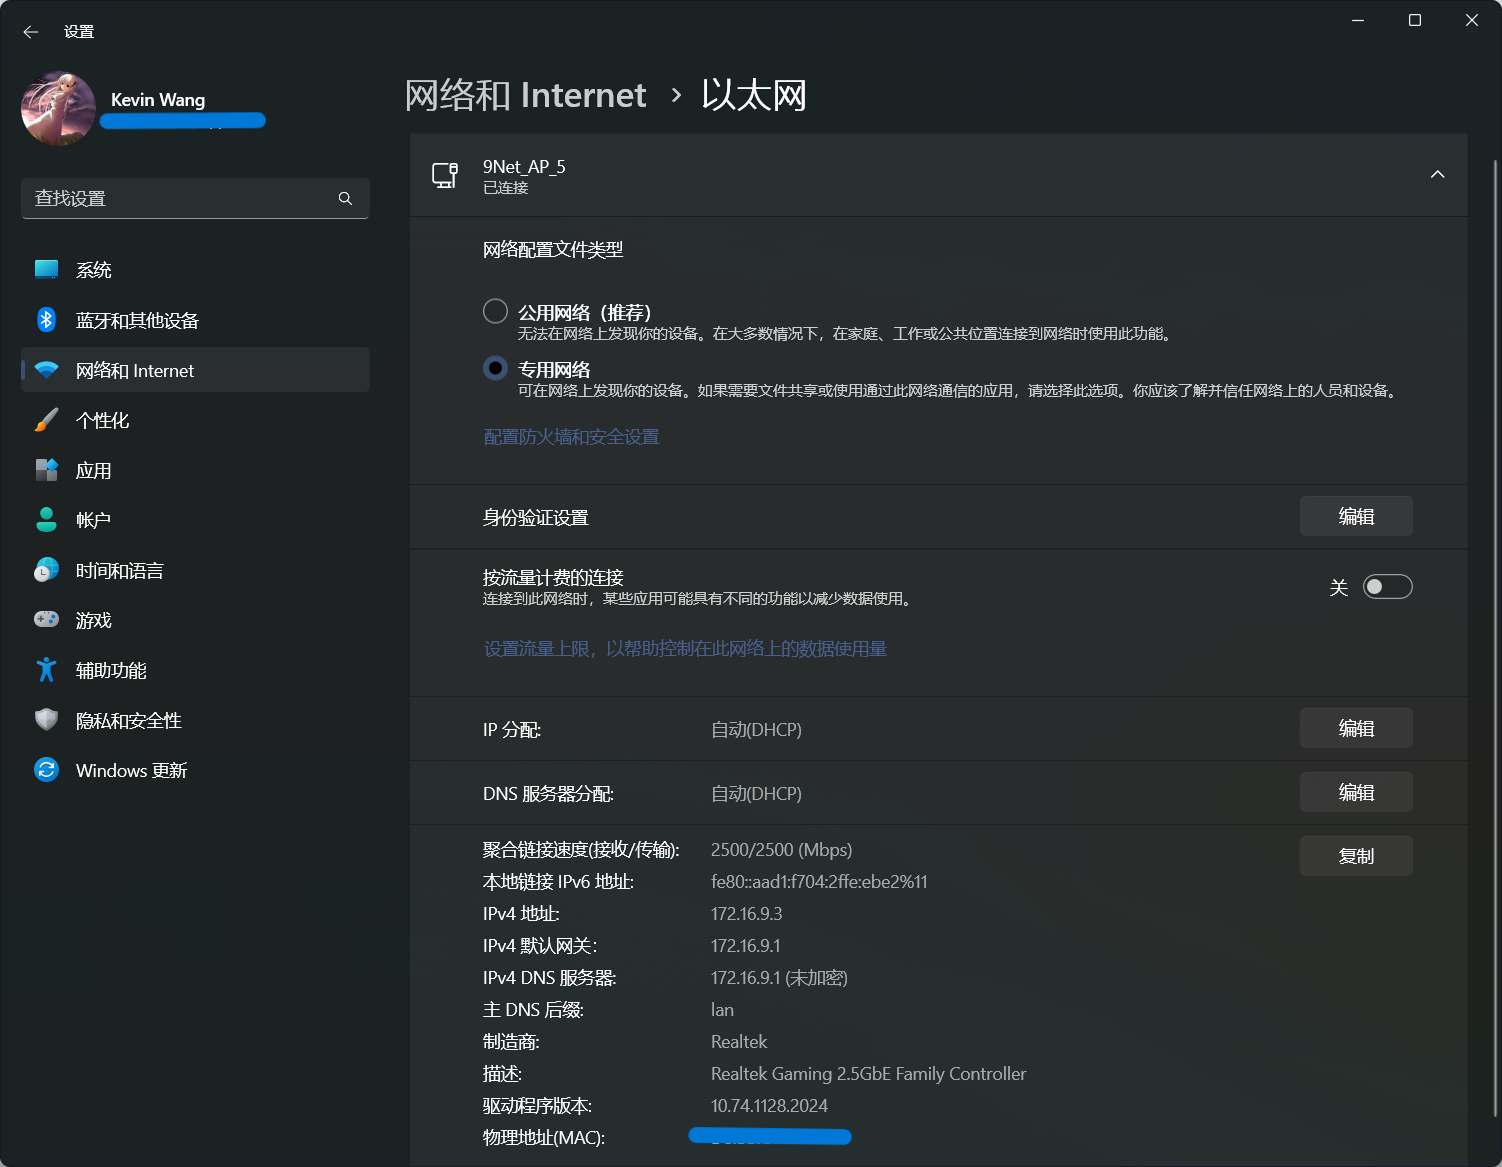1502x1167 pixels.
Task: Open the Kevin Wang profile picture
Action: click(58, 108)
